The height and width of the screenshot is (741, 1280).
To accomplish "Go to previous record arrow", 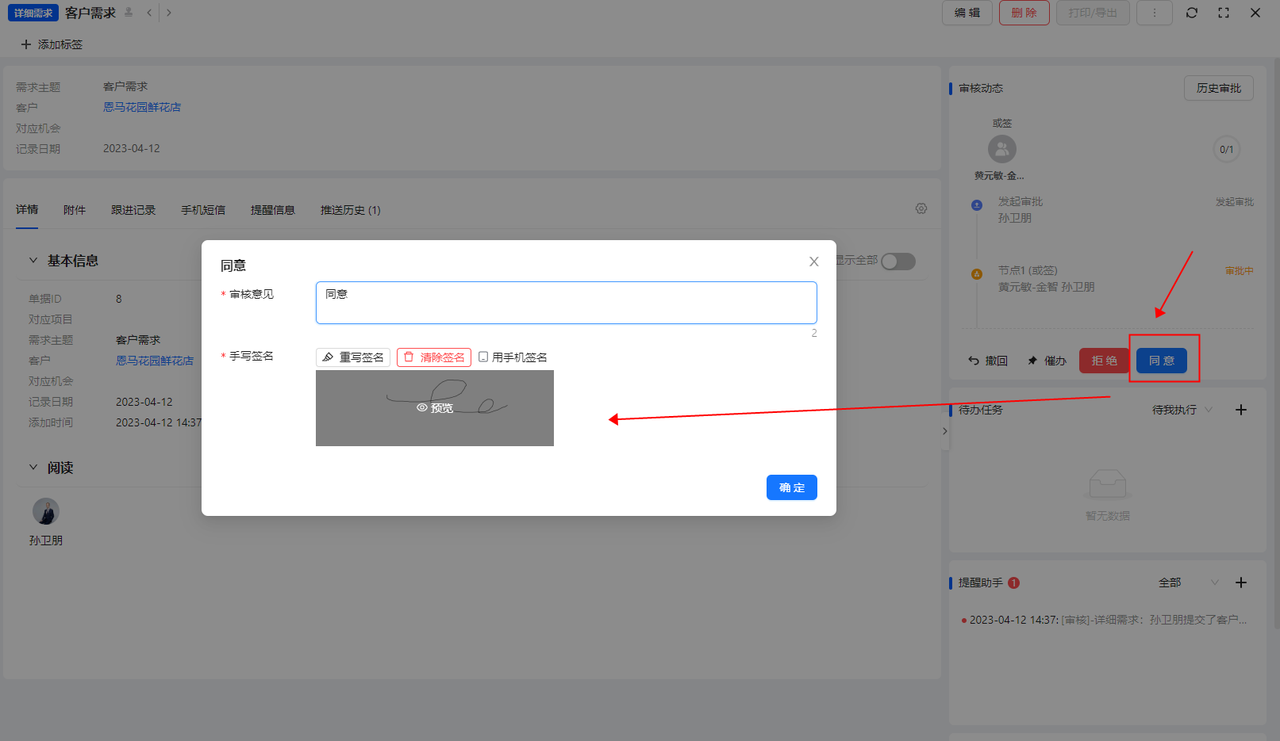I will click(149, 13).
